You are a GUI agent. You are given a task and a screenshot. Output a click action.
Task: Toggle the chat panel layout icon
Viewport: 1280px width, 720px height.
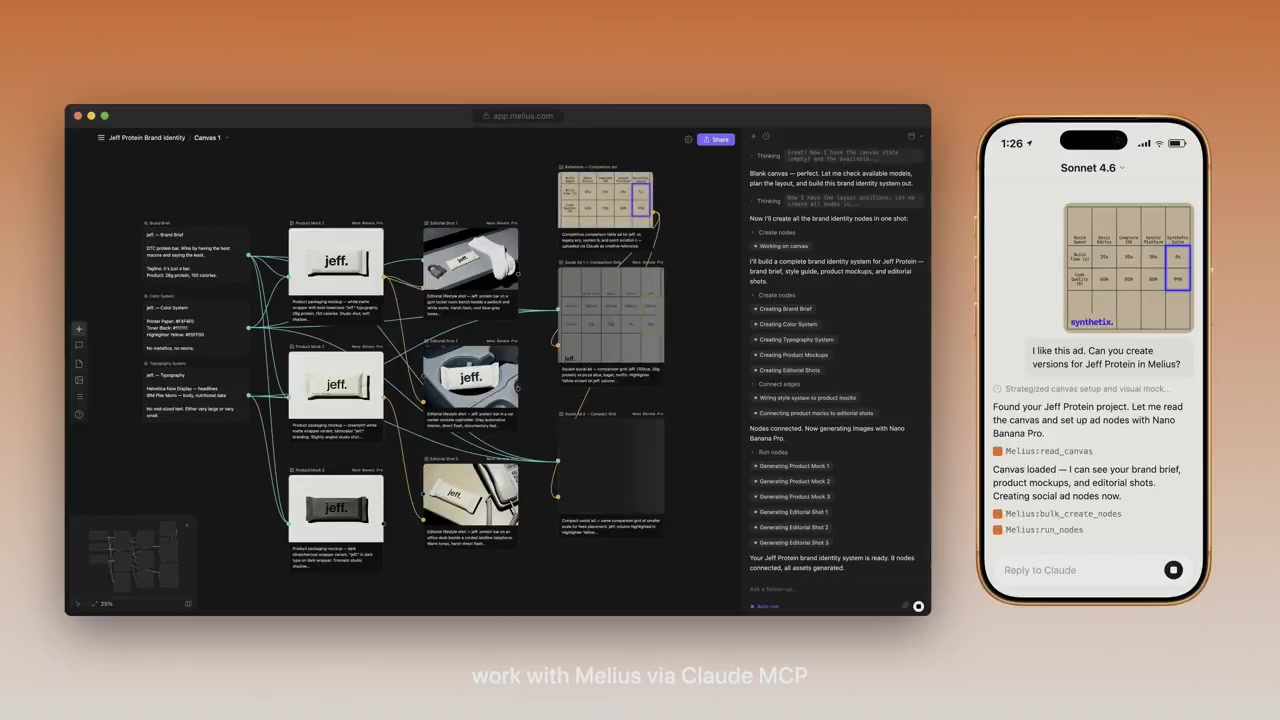911,137
